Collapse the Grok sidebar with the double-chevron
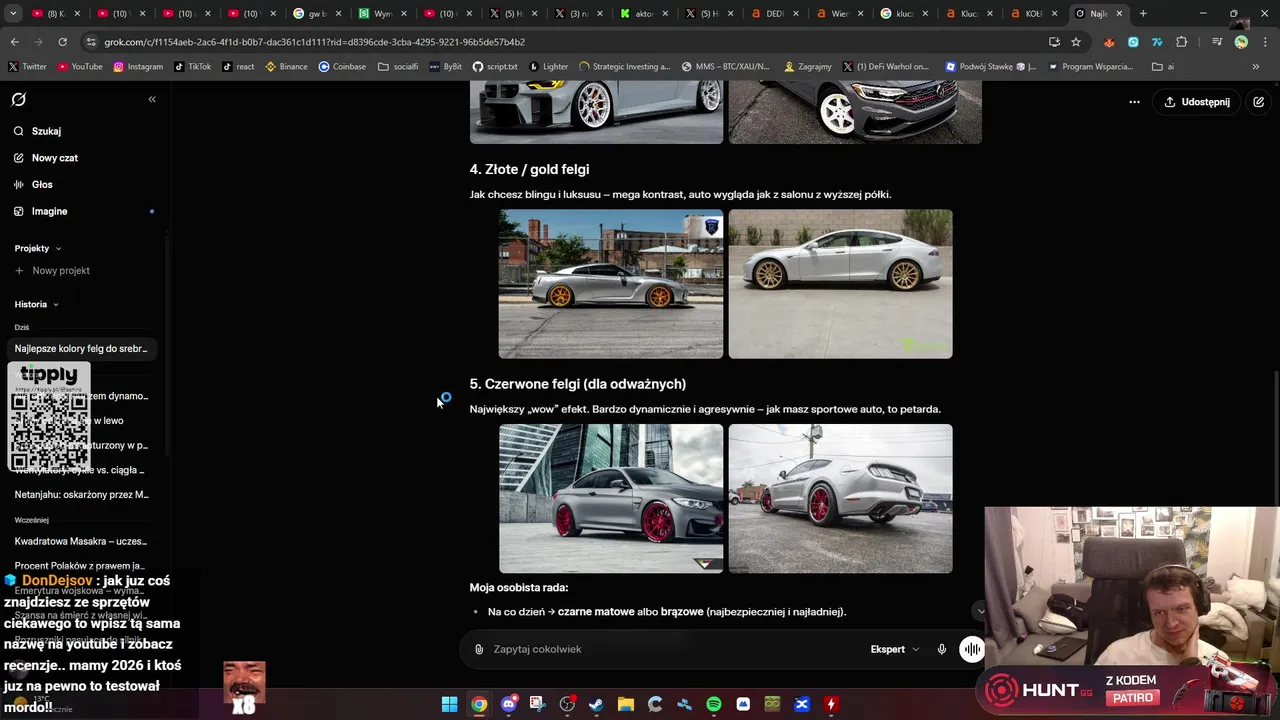The height and width of the screenshot is (720, 1280). tap(152, 99)
